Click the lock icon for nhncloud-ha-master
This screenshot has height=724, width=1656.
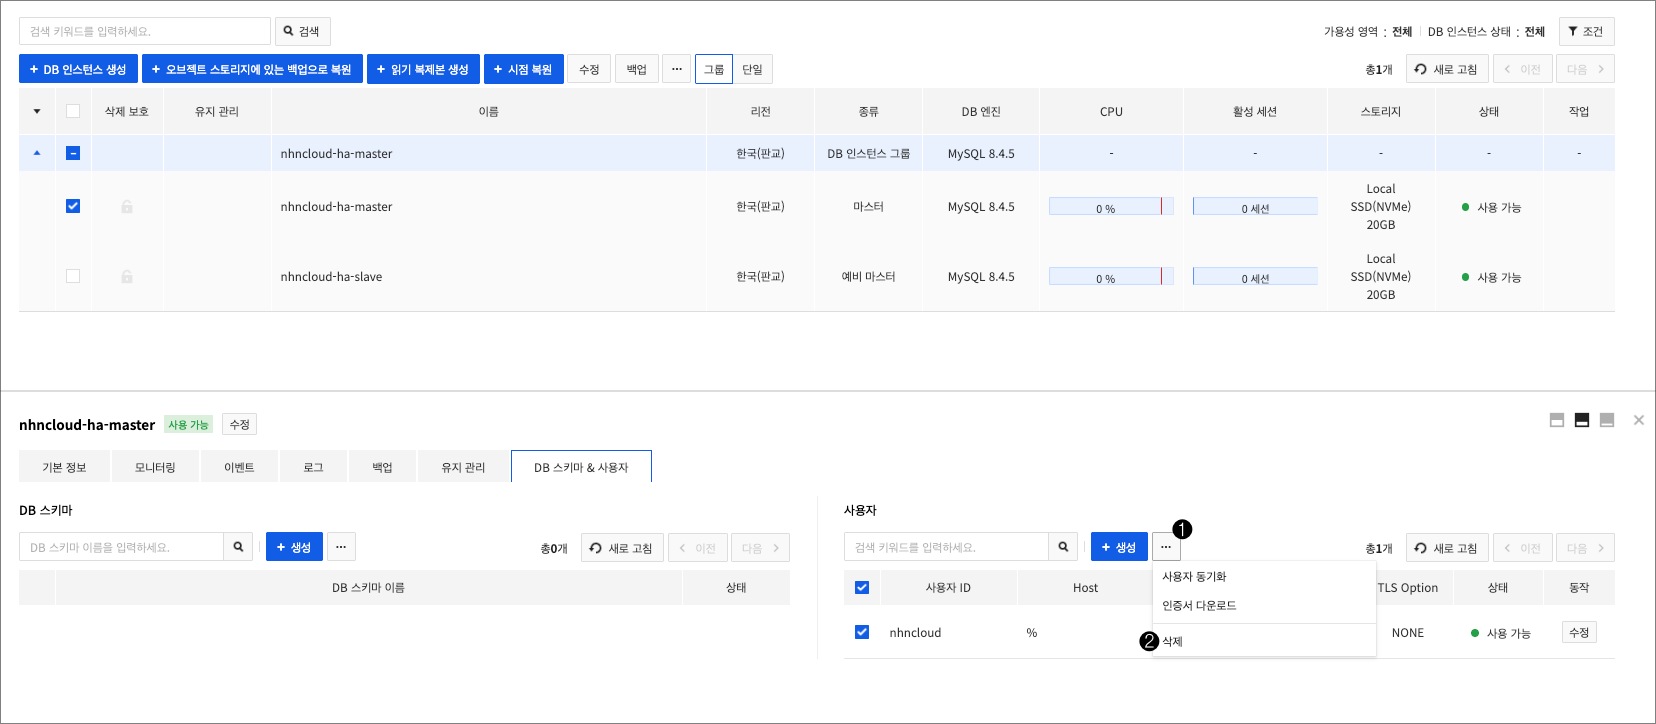127,206
